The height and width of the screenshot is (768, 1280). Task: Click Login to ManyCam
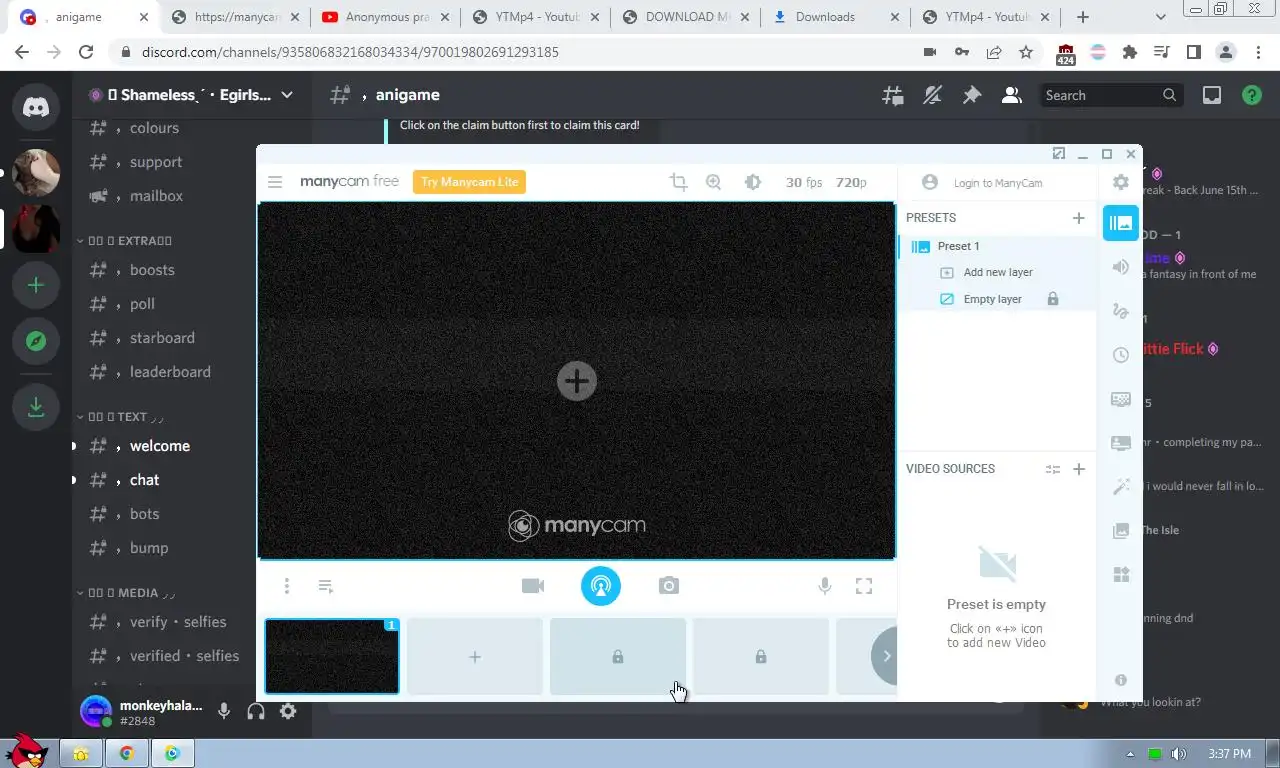point(998,183)
